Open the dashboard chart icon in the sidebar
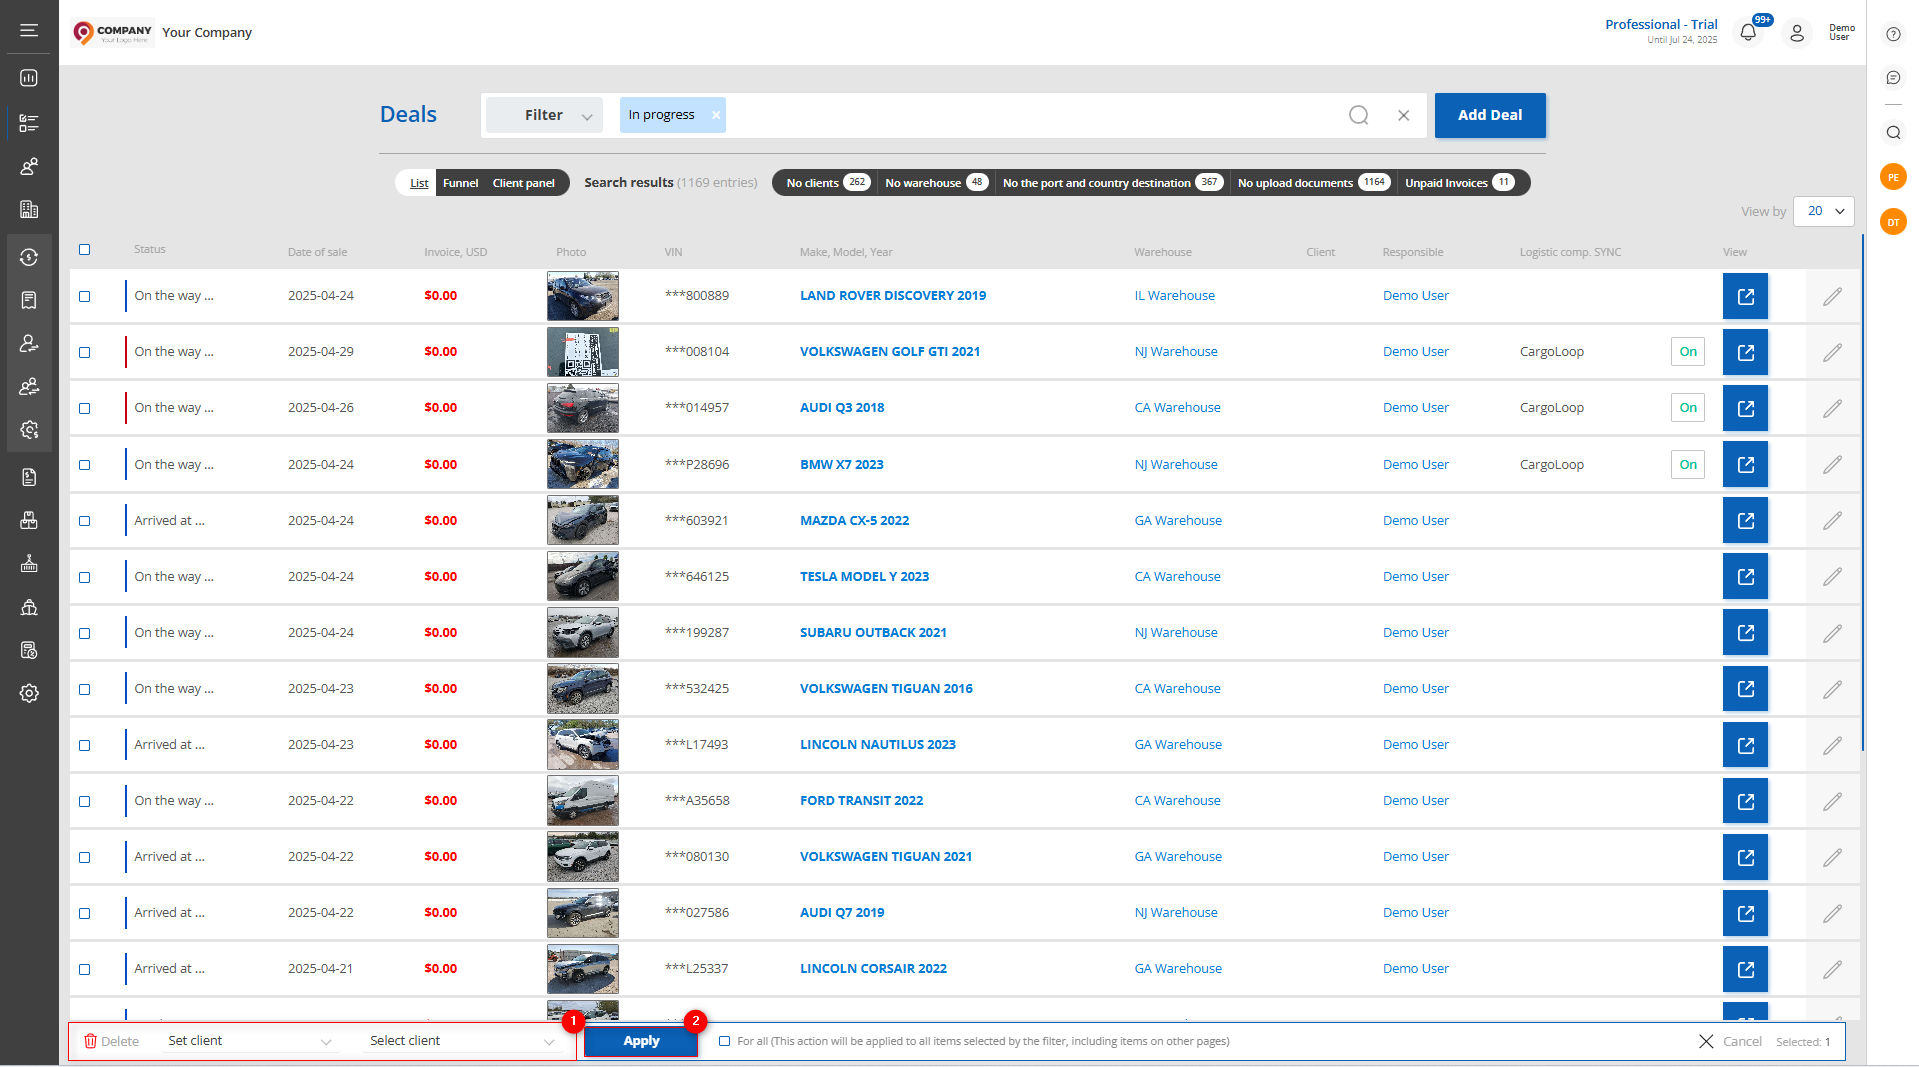 click(29, 78)
